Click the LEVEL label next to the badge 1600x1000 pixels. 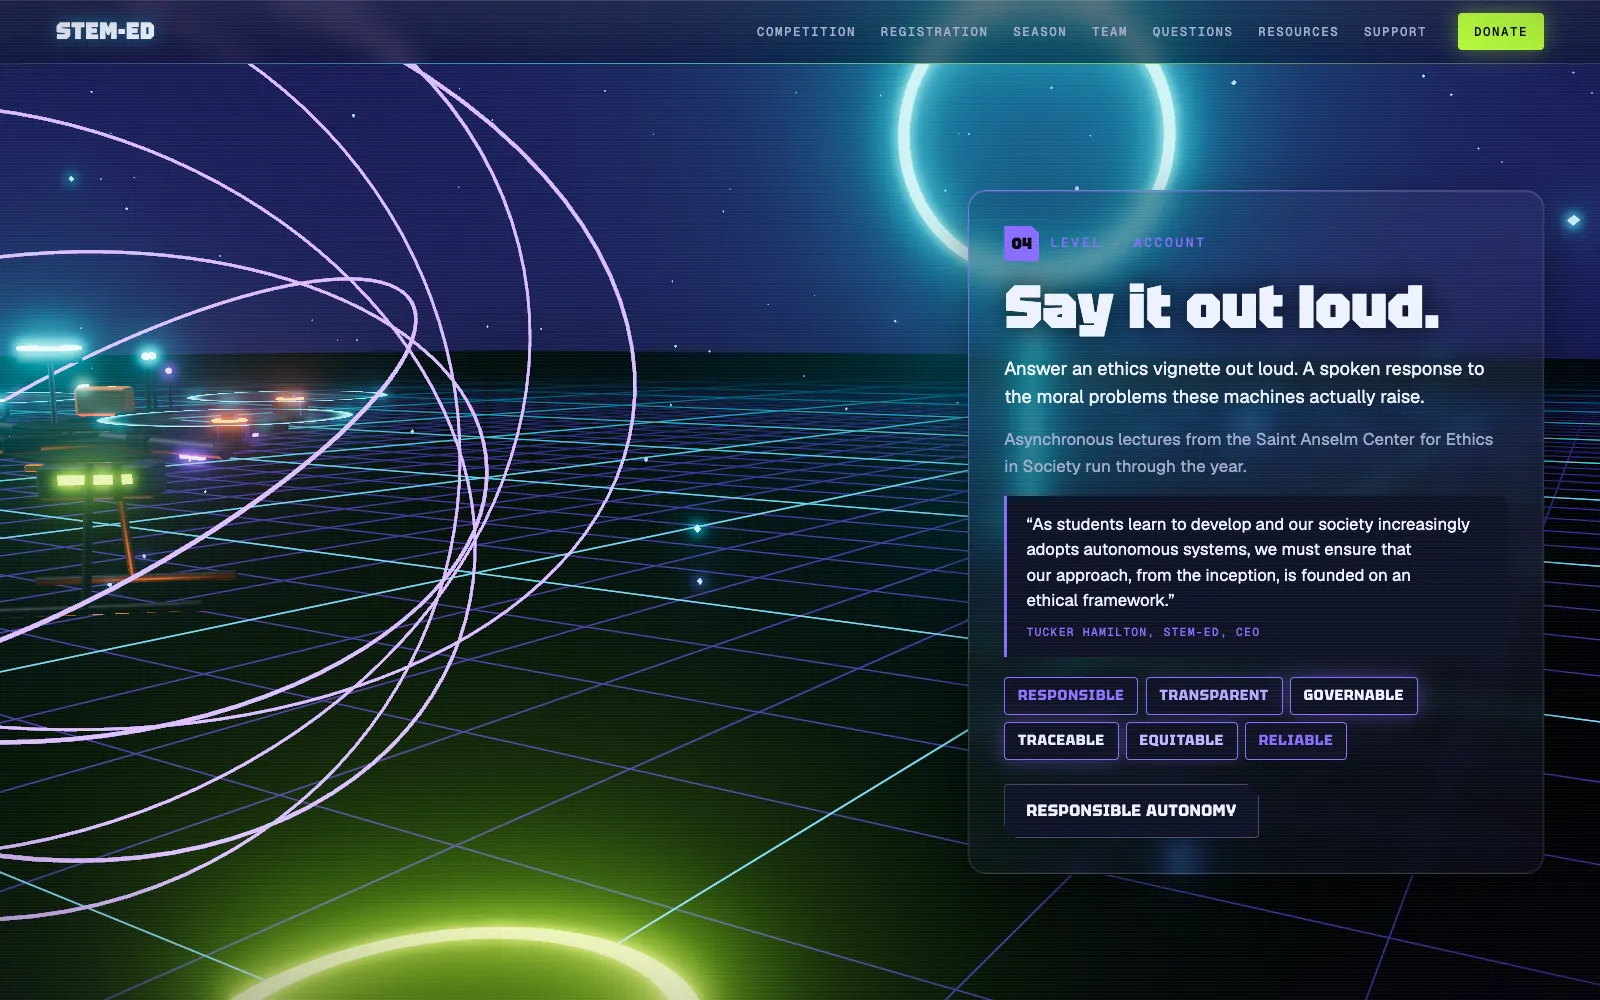(1075, 243)
